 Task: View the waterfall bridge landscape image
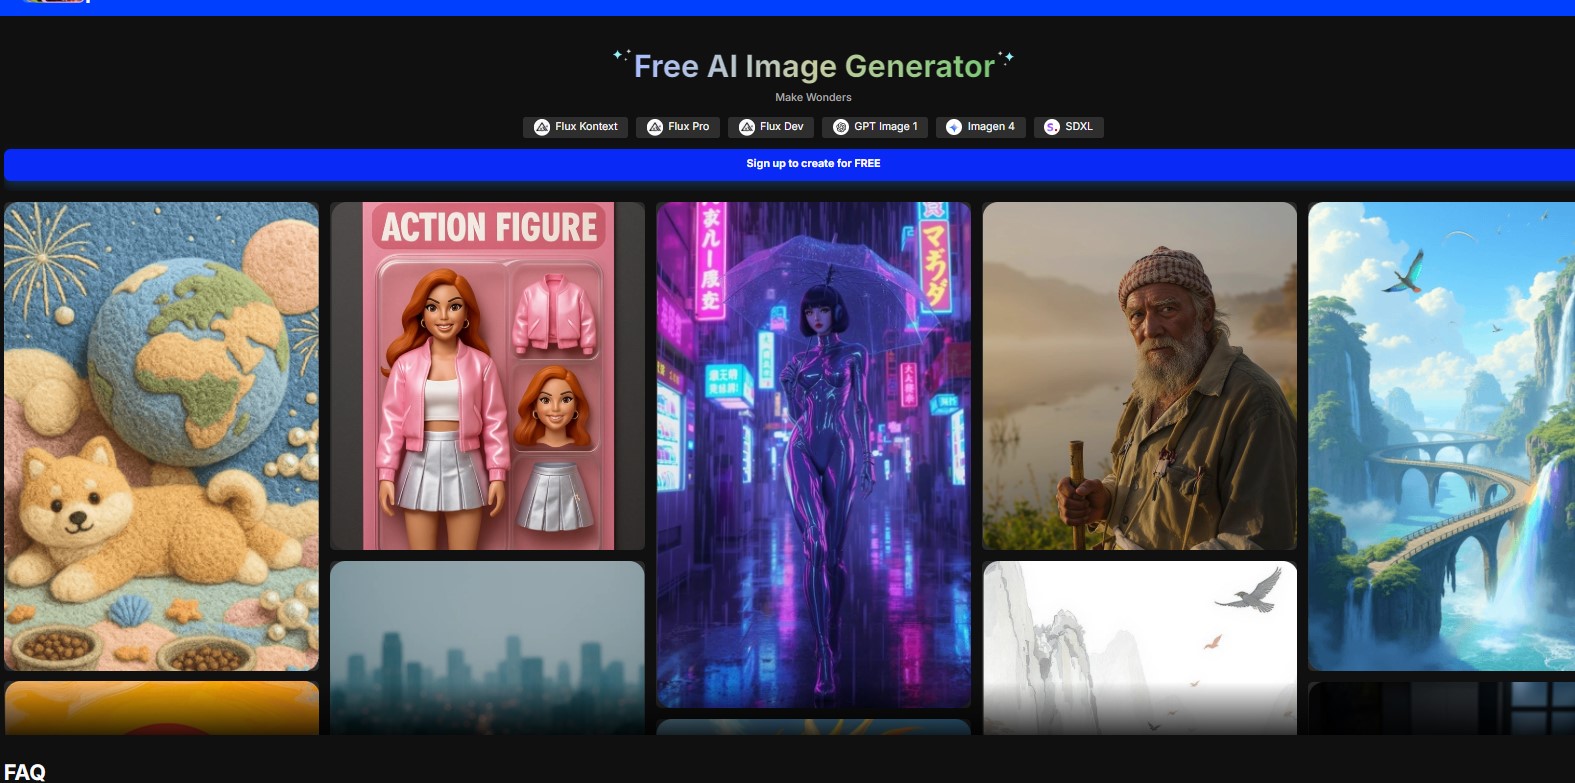click(x=1441, y=436)
